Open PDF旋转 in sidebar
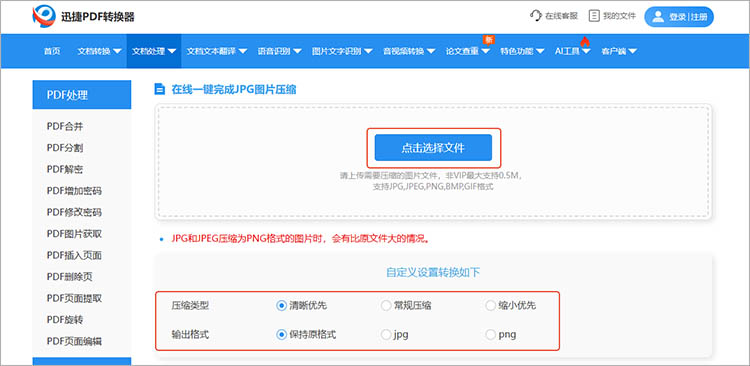This screenshot has height=366, width=750. [x=65, y=319]
